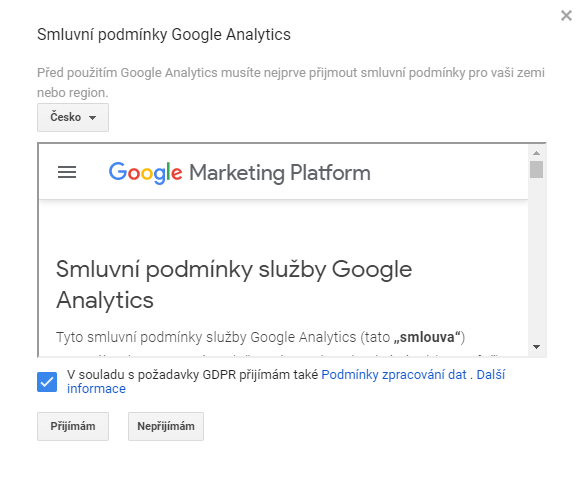Open the Další informace link
Image resolution: width=584 pixels, height=479 pixels.
(286, 381)
